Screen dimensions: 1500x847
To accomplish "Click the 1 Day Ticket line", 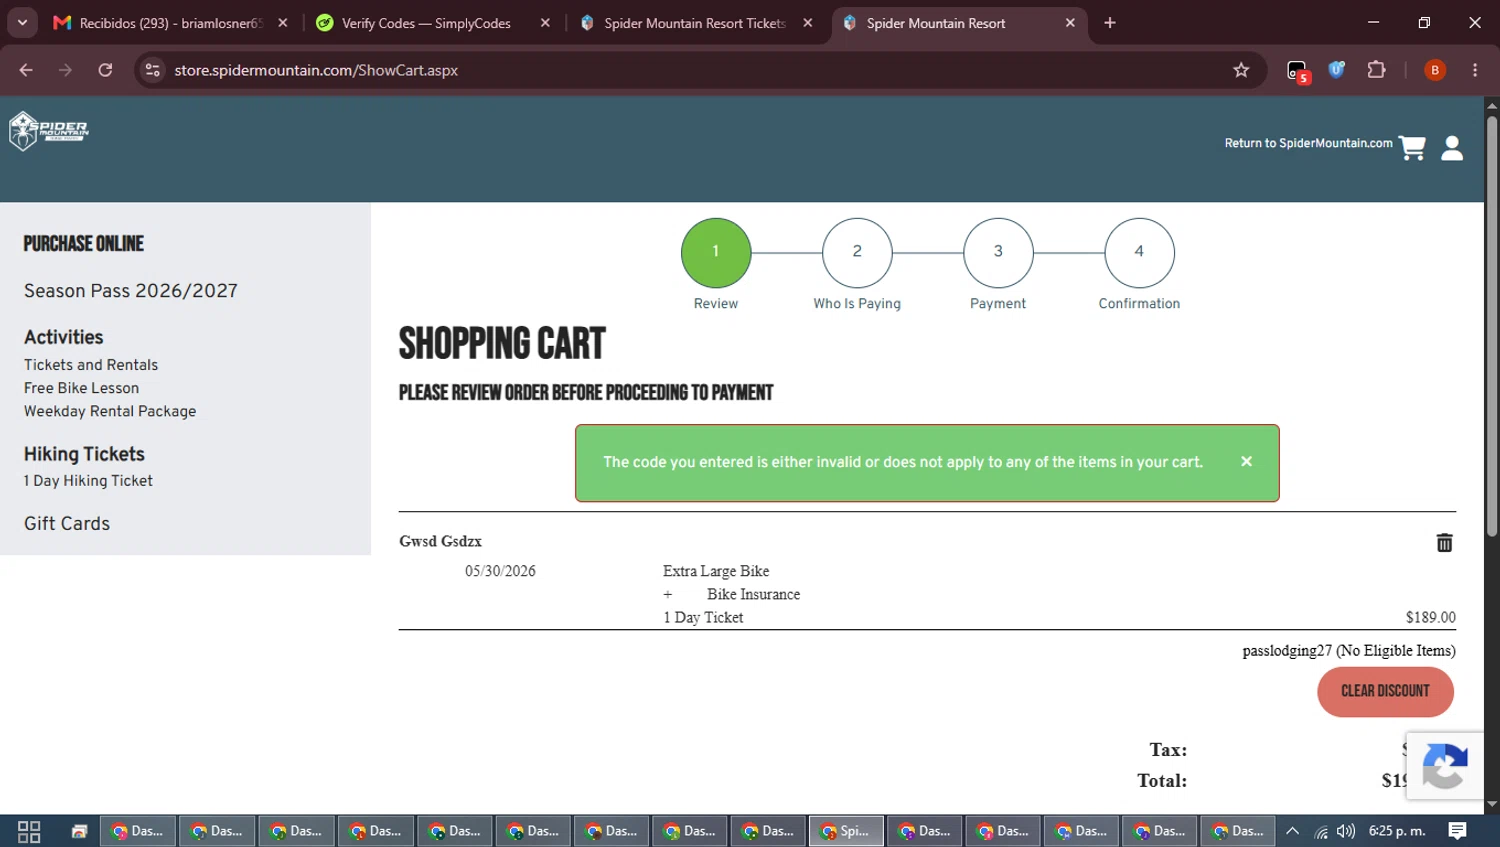I will 703,618.
